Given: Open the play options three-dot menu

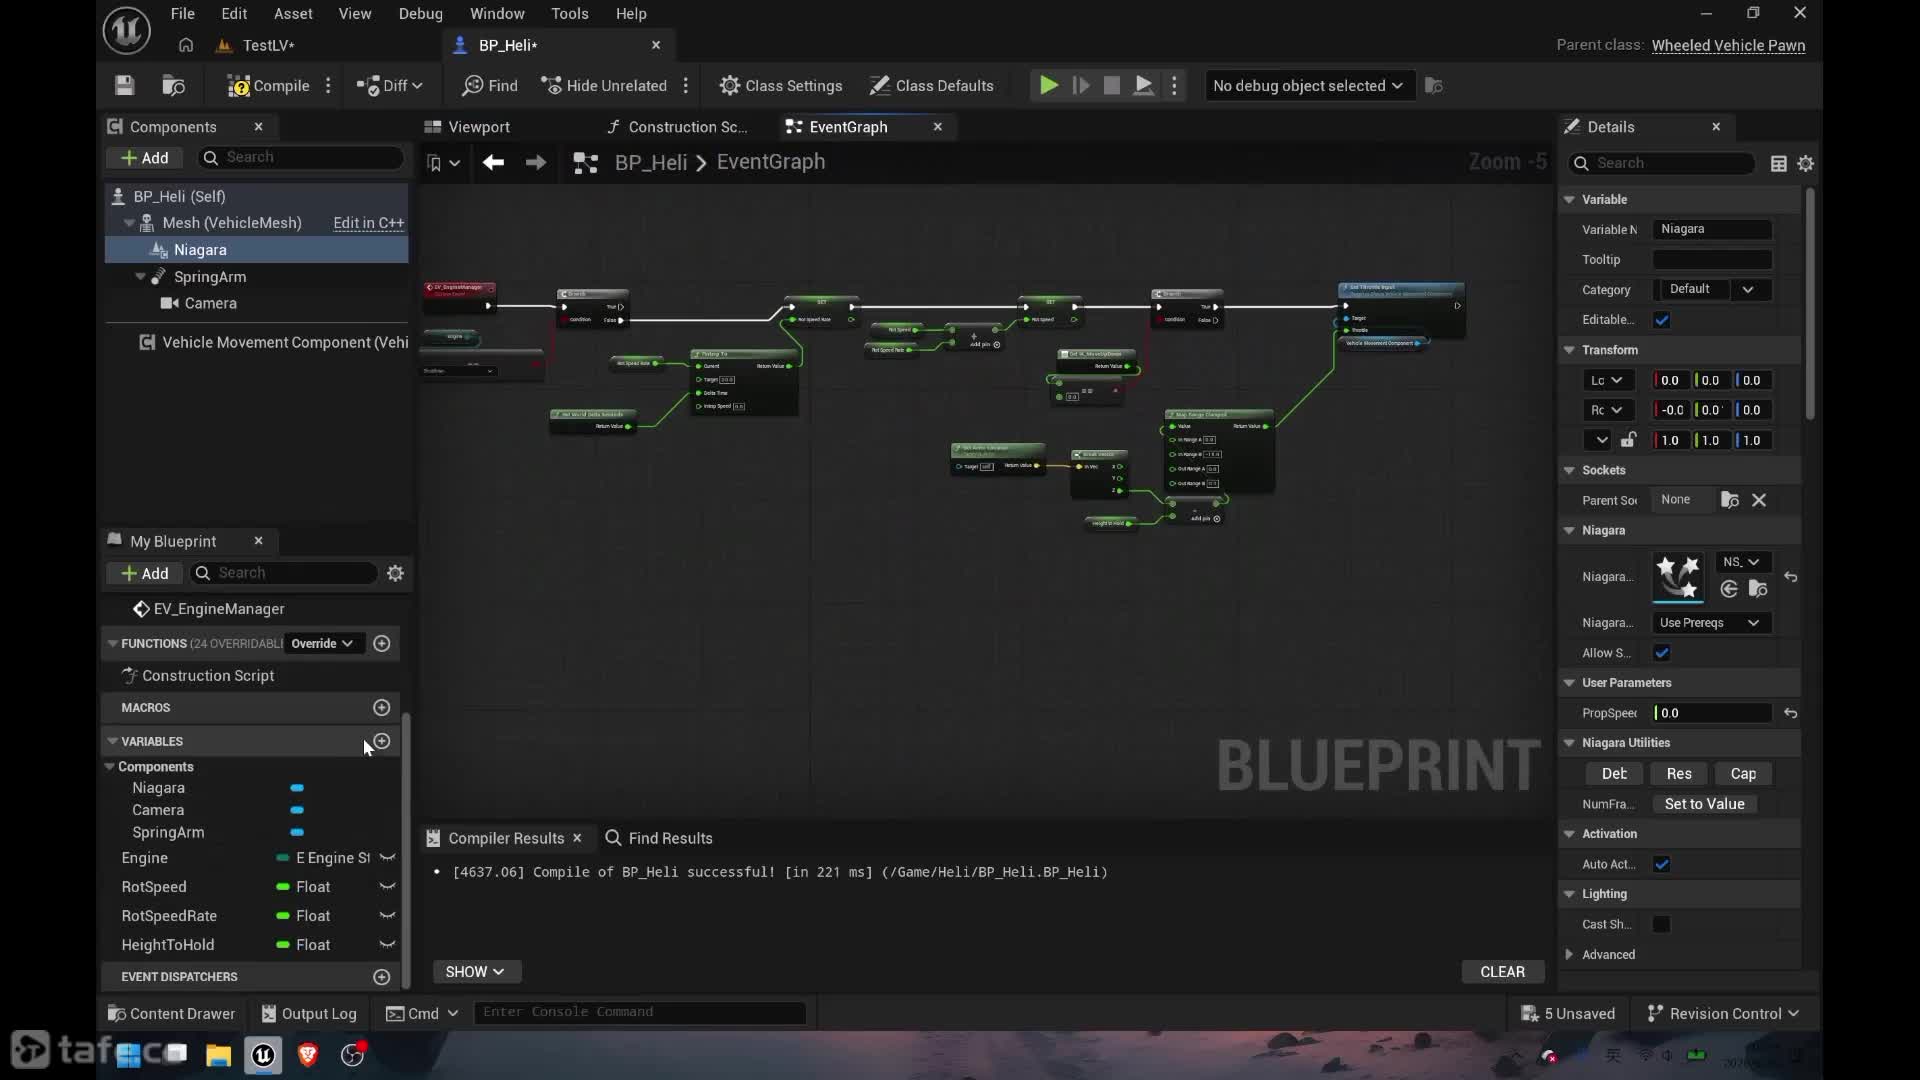Looking at the screenshot, I should tap(1175, 86).
